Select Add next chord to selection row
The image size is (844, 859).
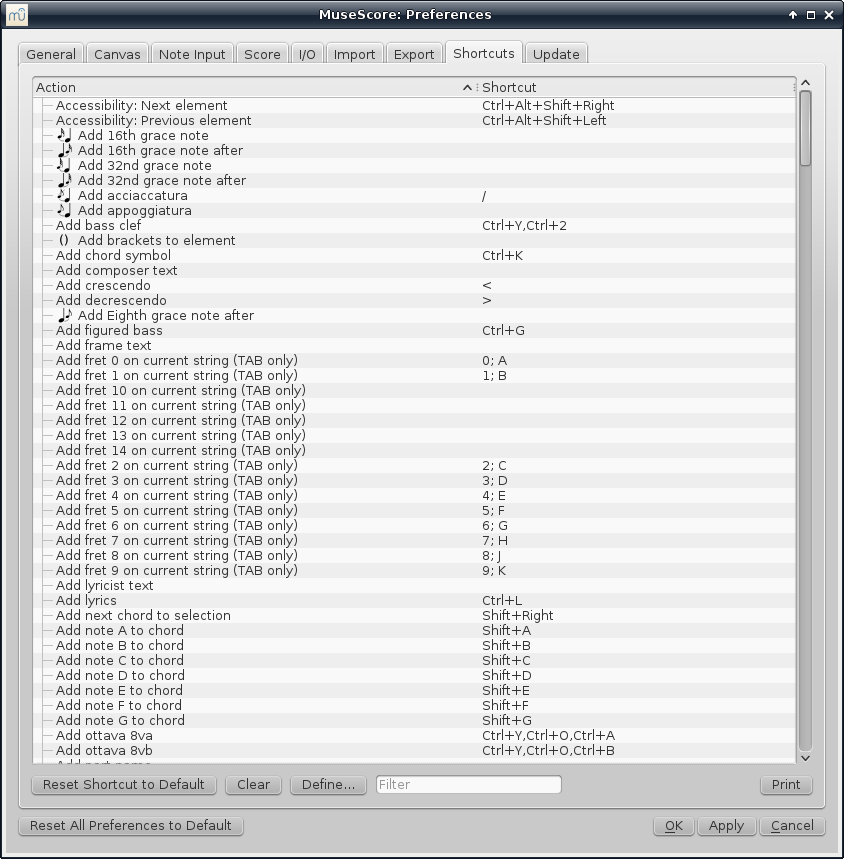pos(414,616)
